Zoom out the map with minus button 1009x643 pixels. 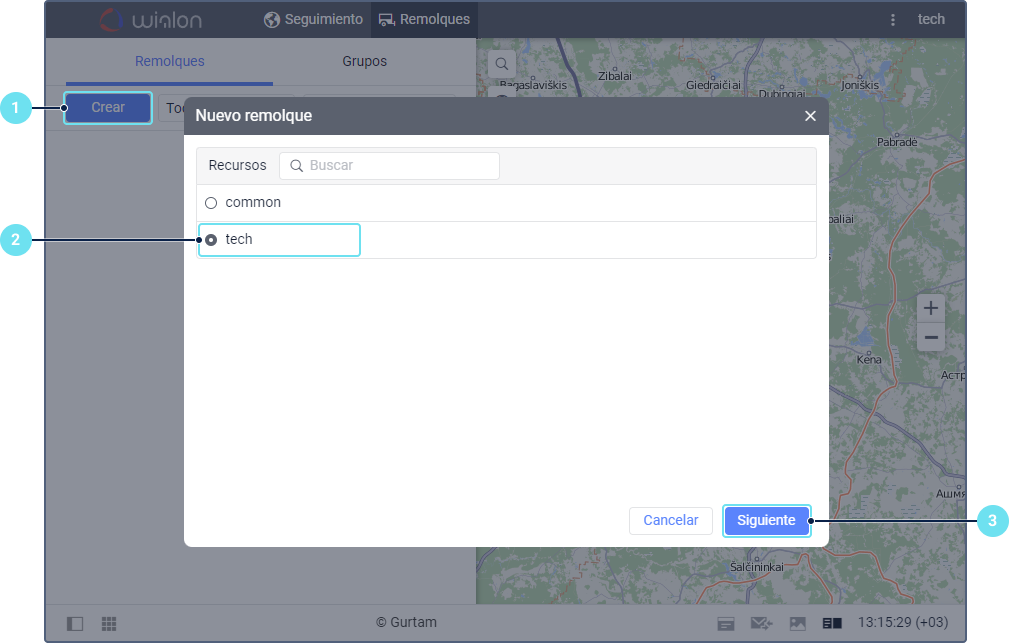tap(930, 337)
